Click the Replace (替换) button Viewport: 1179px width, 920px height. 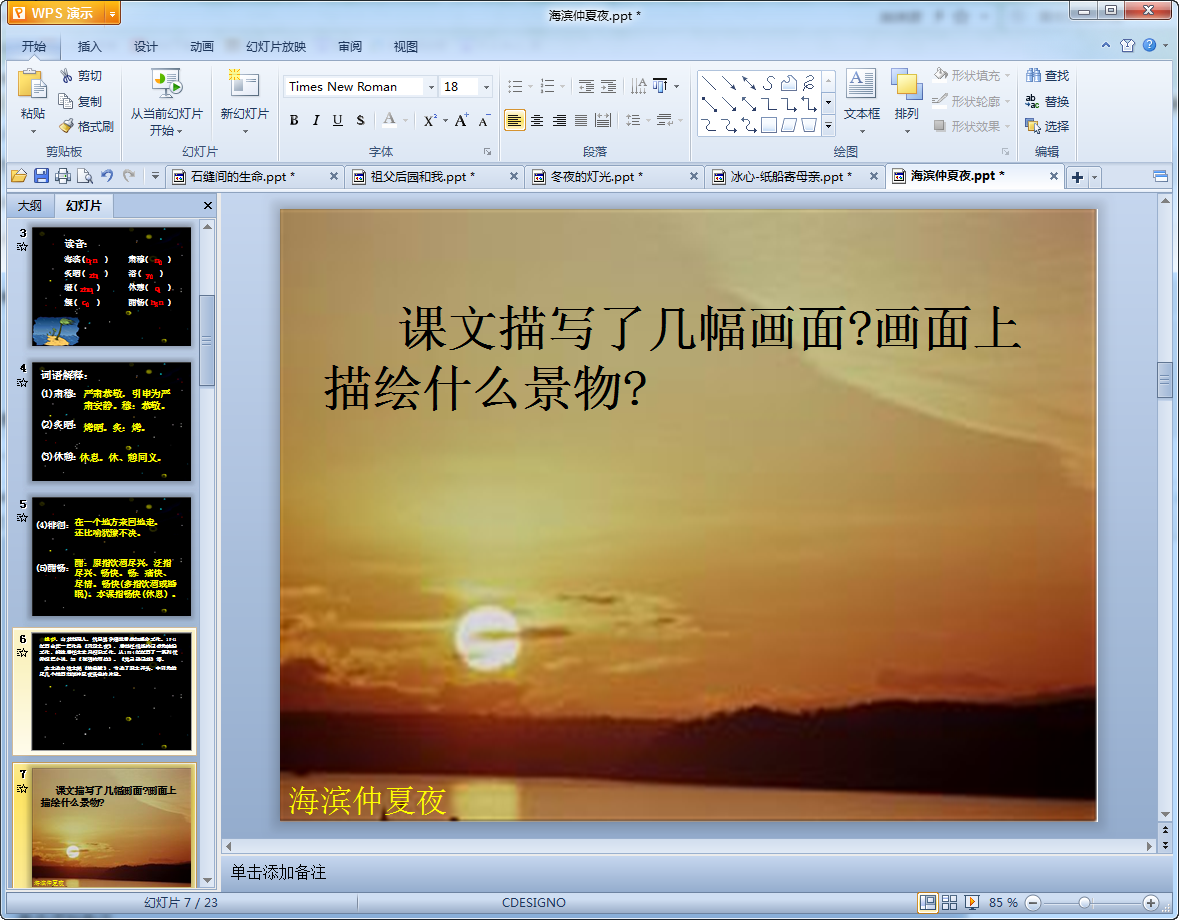[1047, 101]
